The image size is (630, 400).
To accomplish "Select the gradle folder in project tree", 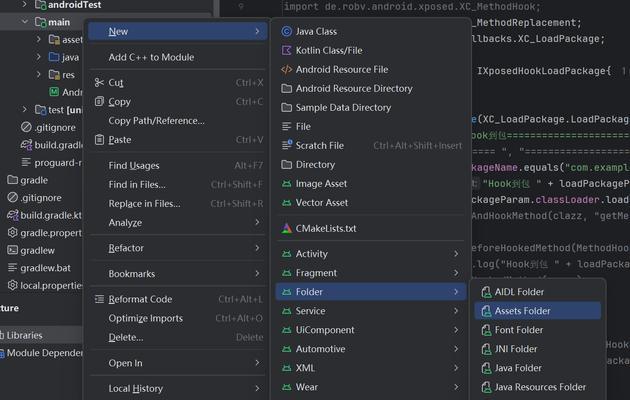I will pos(34,180).
